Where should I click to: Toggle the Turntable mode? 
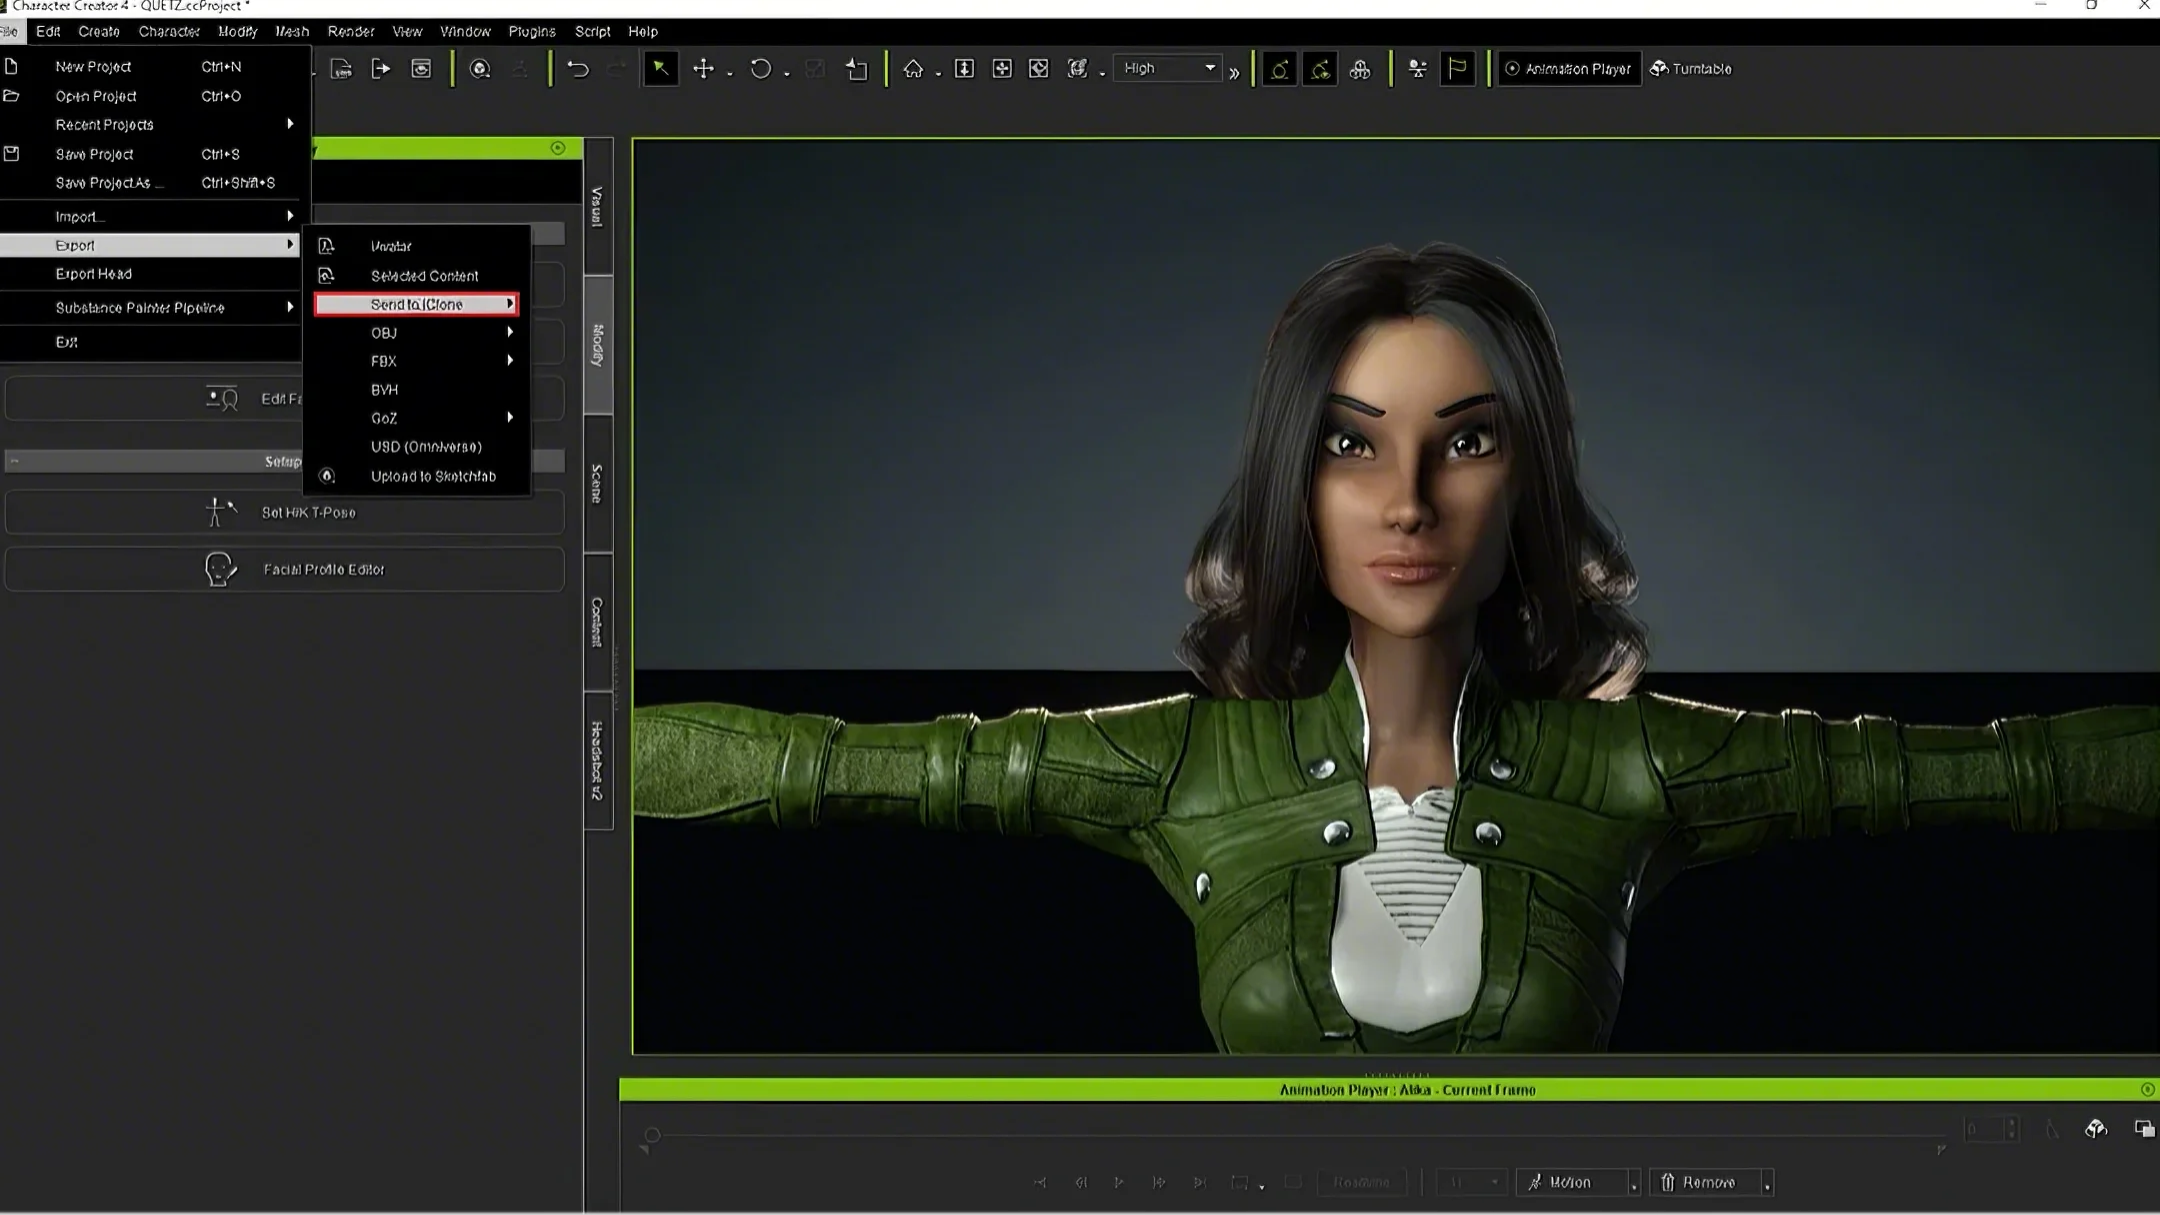1691,69
